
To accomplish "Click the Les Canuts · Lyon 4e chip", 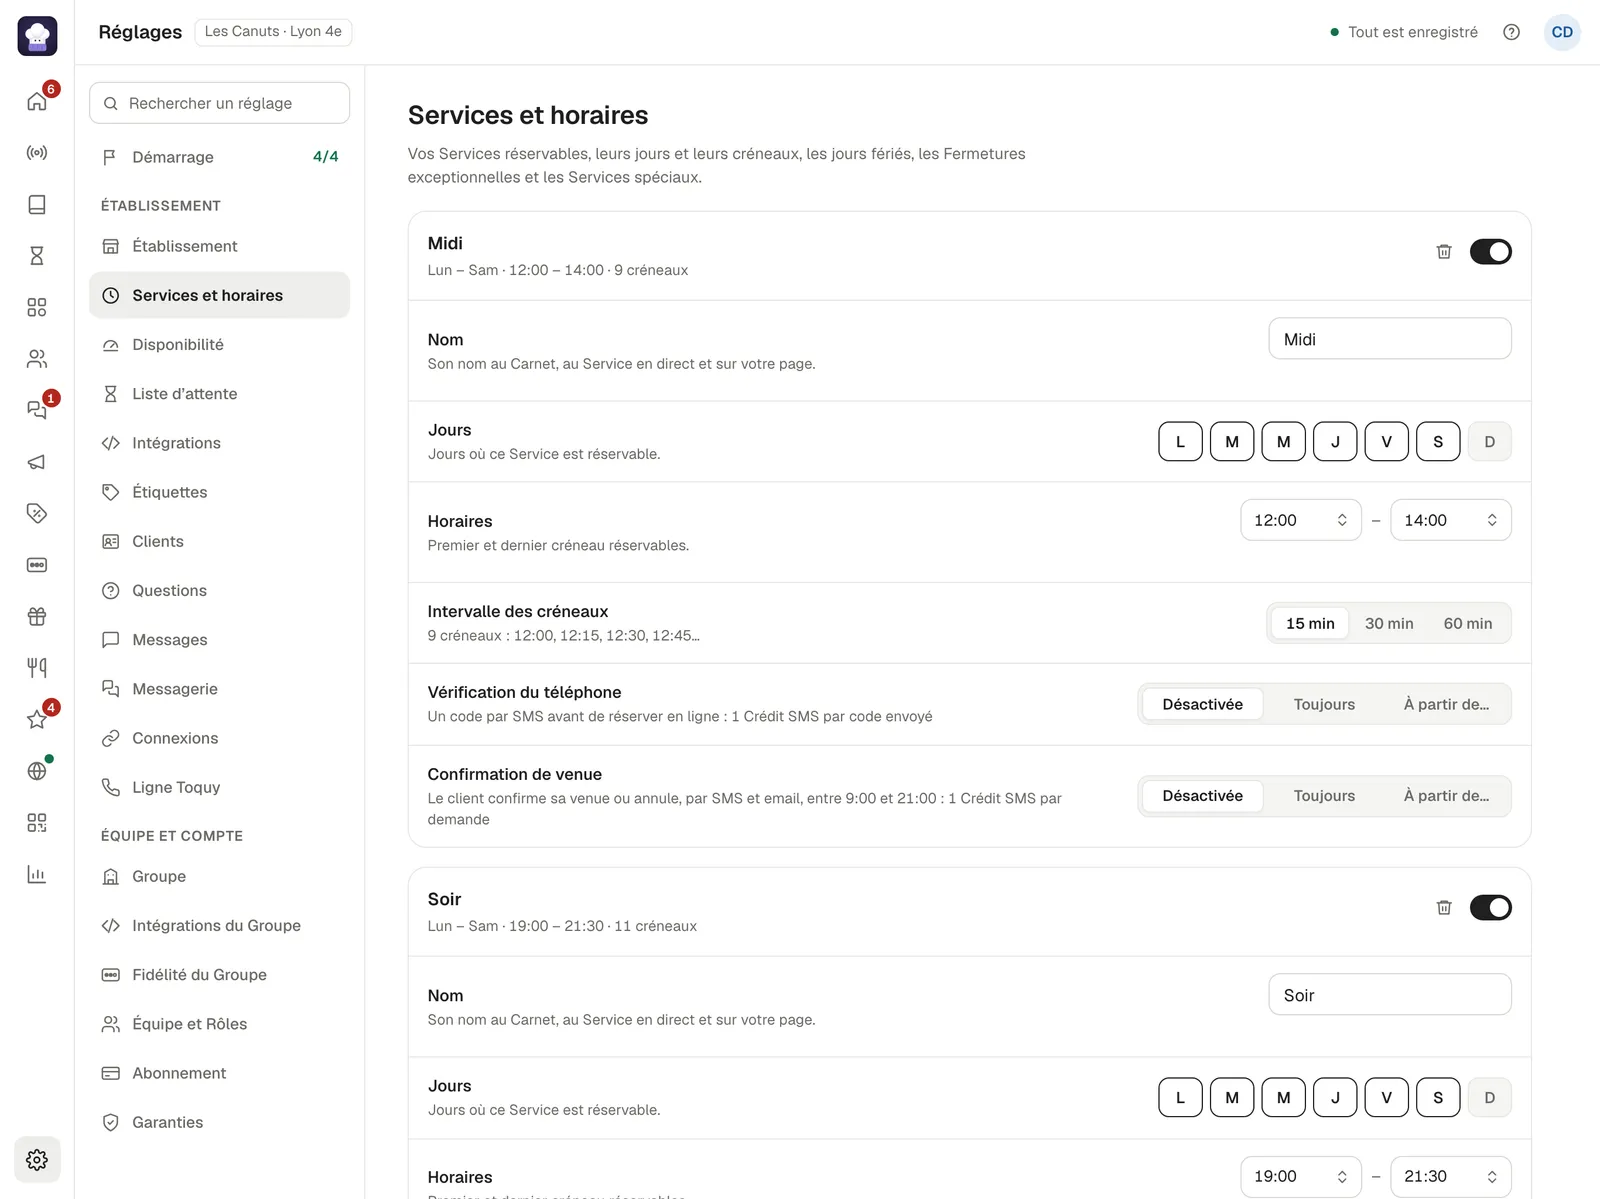I will [x=273, y=32].
